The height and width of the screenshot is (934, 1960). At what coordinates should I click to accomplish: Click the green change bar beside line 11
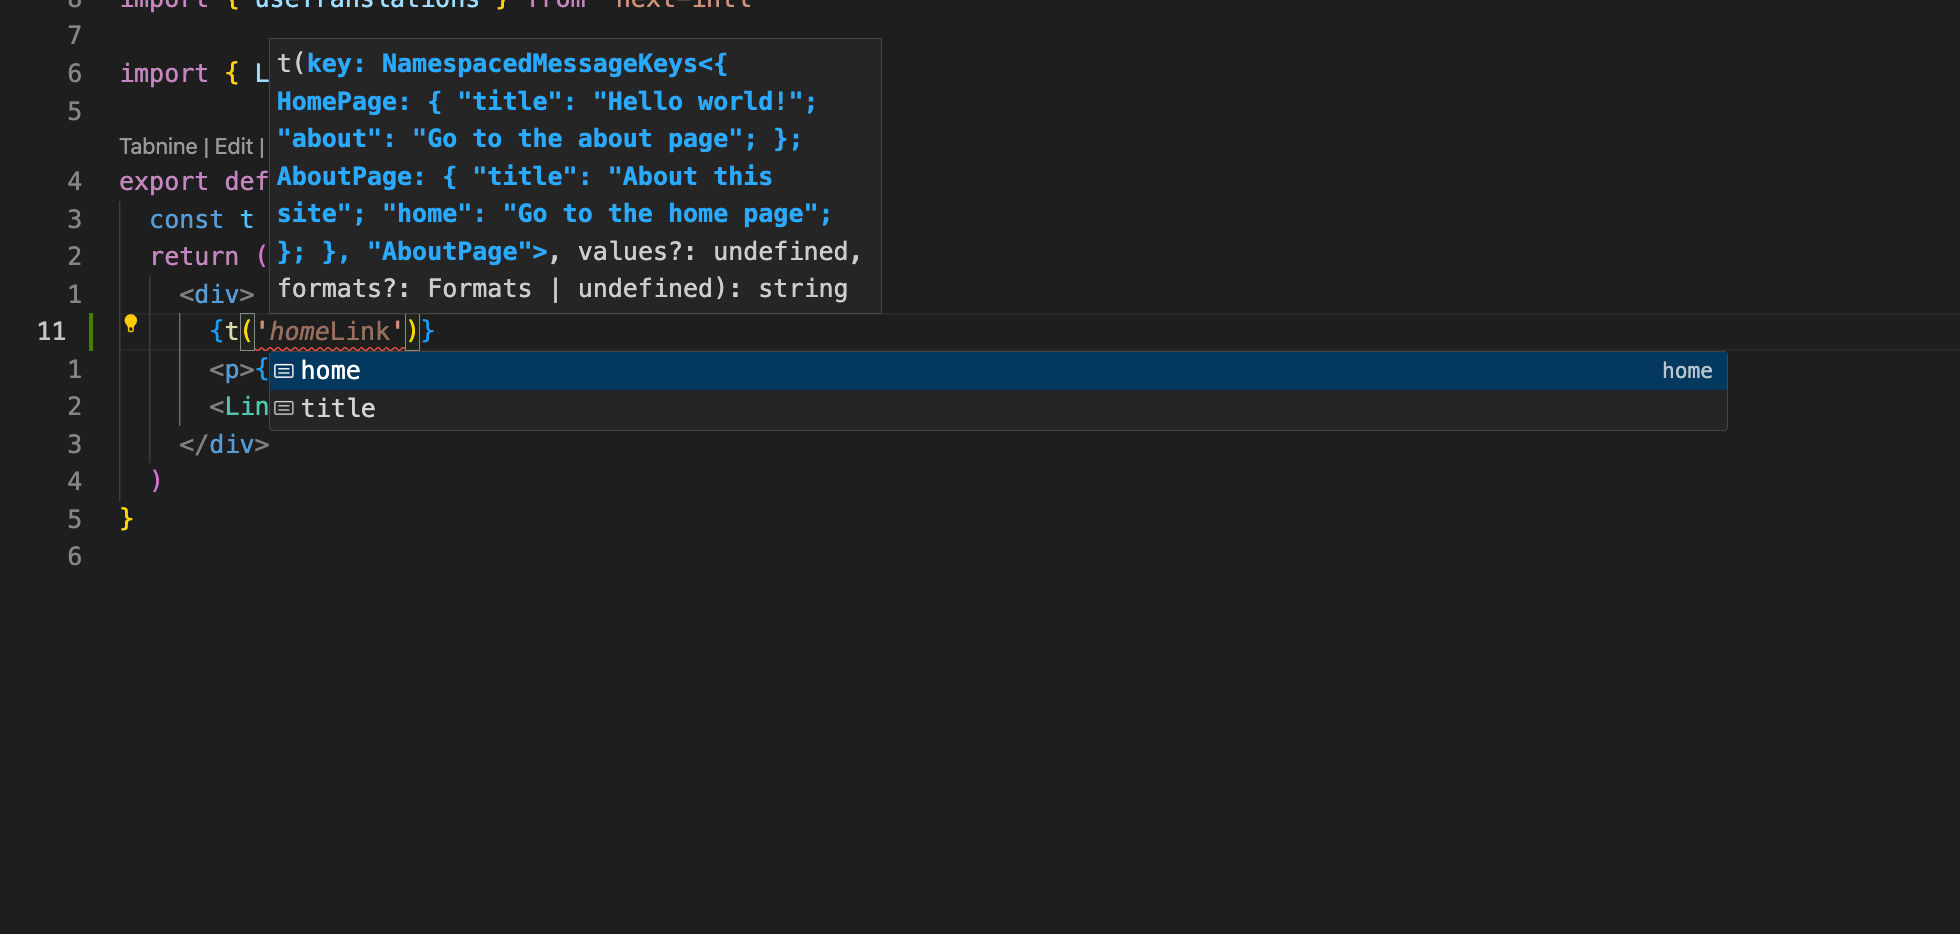91,331
